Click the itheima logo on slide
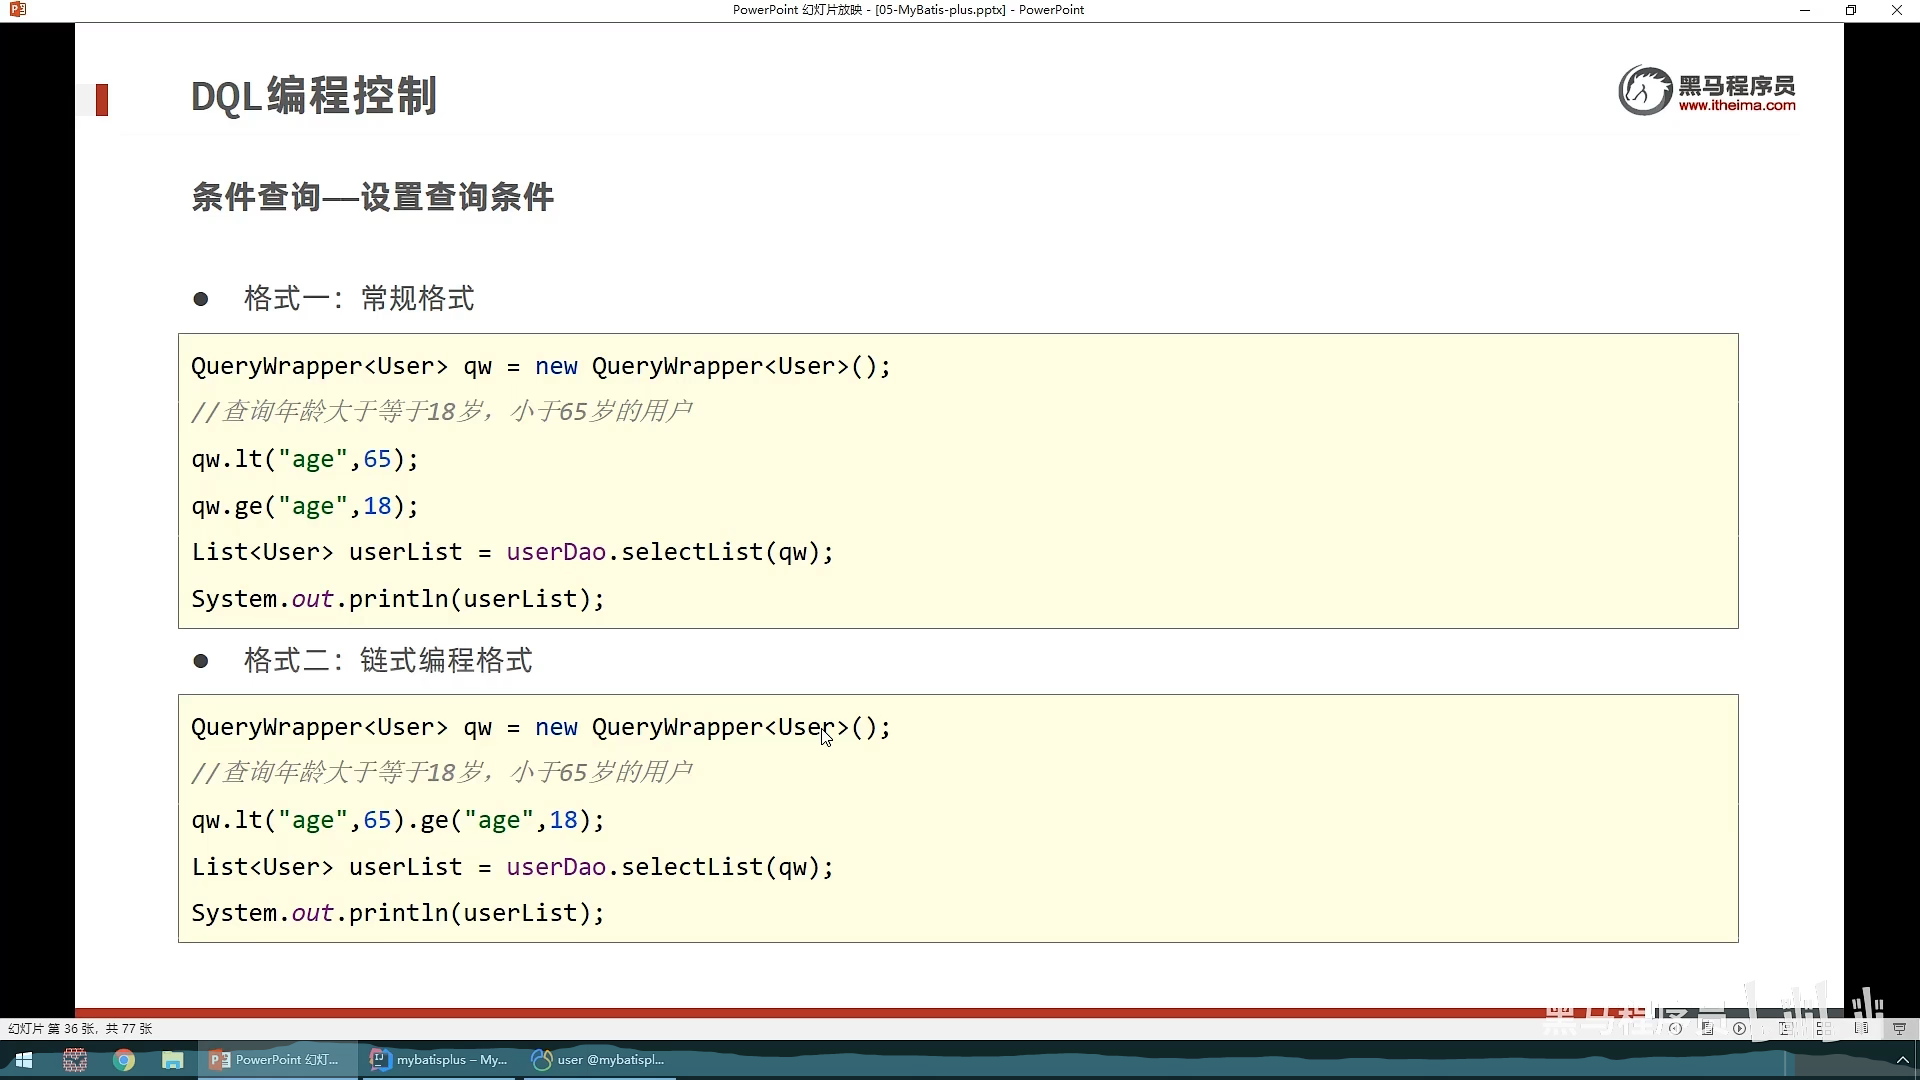 click(x=1706, y=91)
